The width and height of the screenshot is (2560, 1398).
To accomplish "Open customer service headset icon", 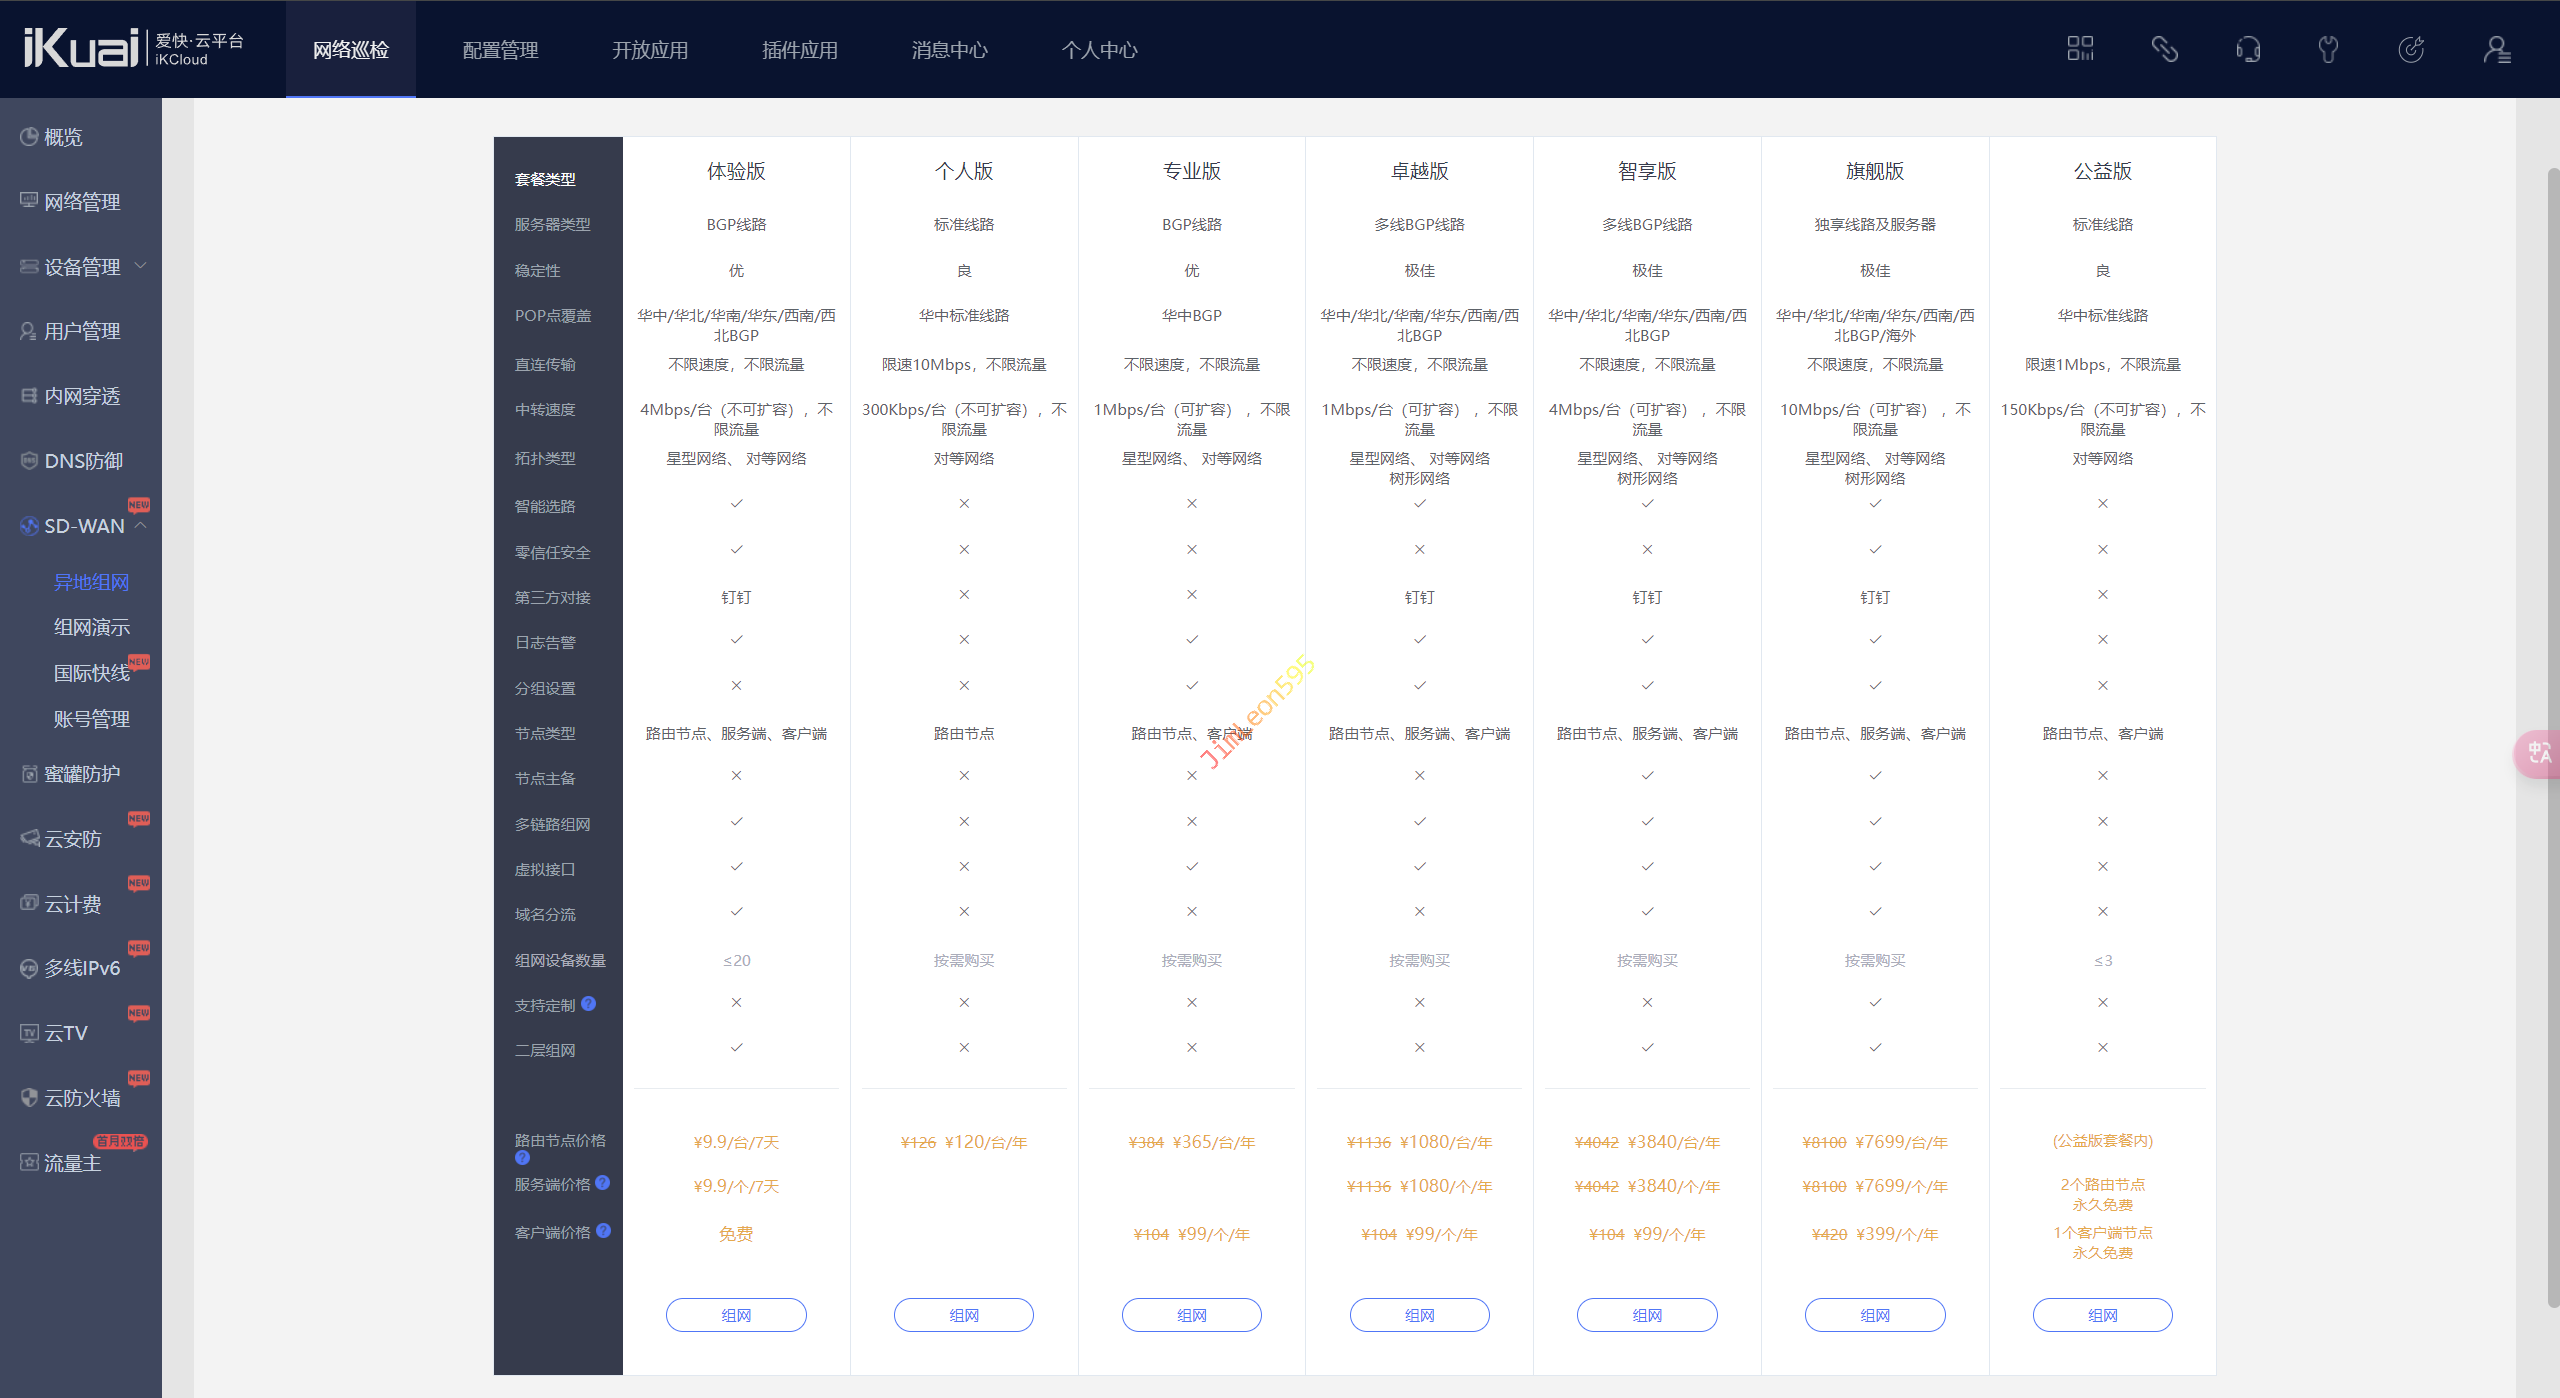I will coord(2248,49).
